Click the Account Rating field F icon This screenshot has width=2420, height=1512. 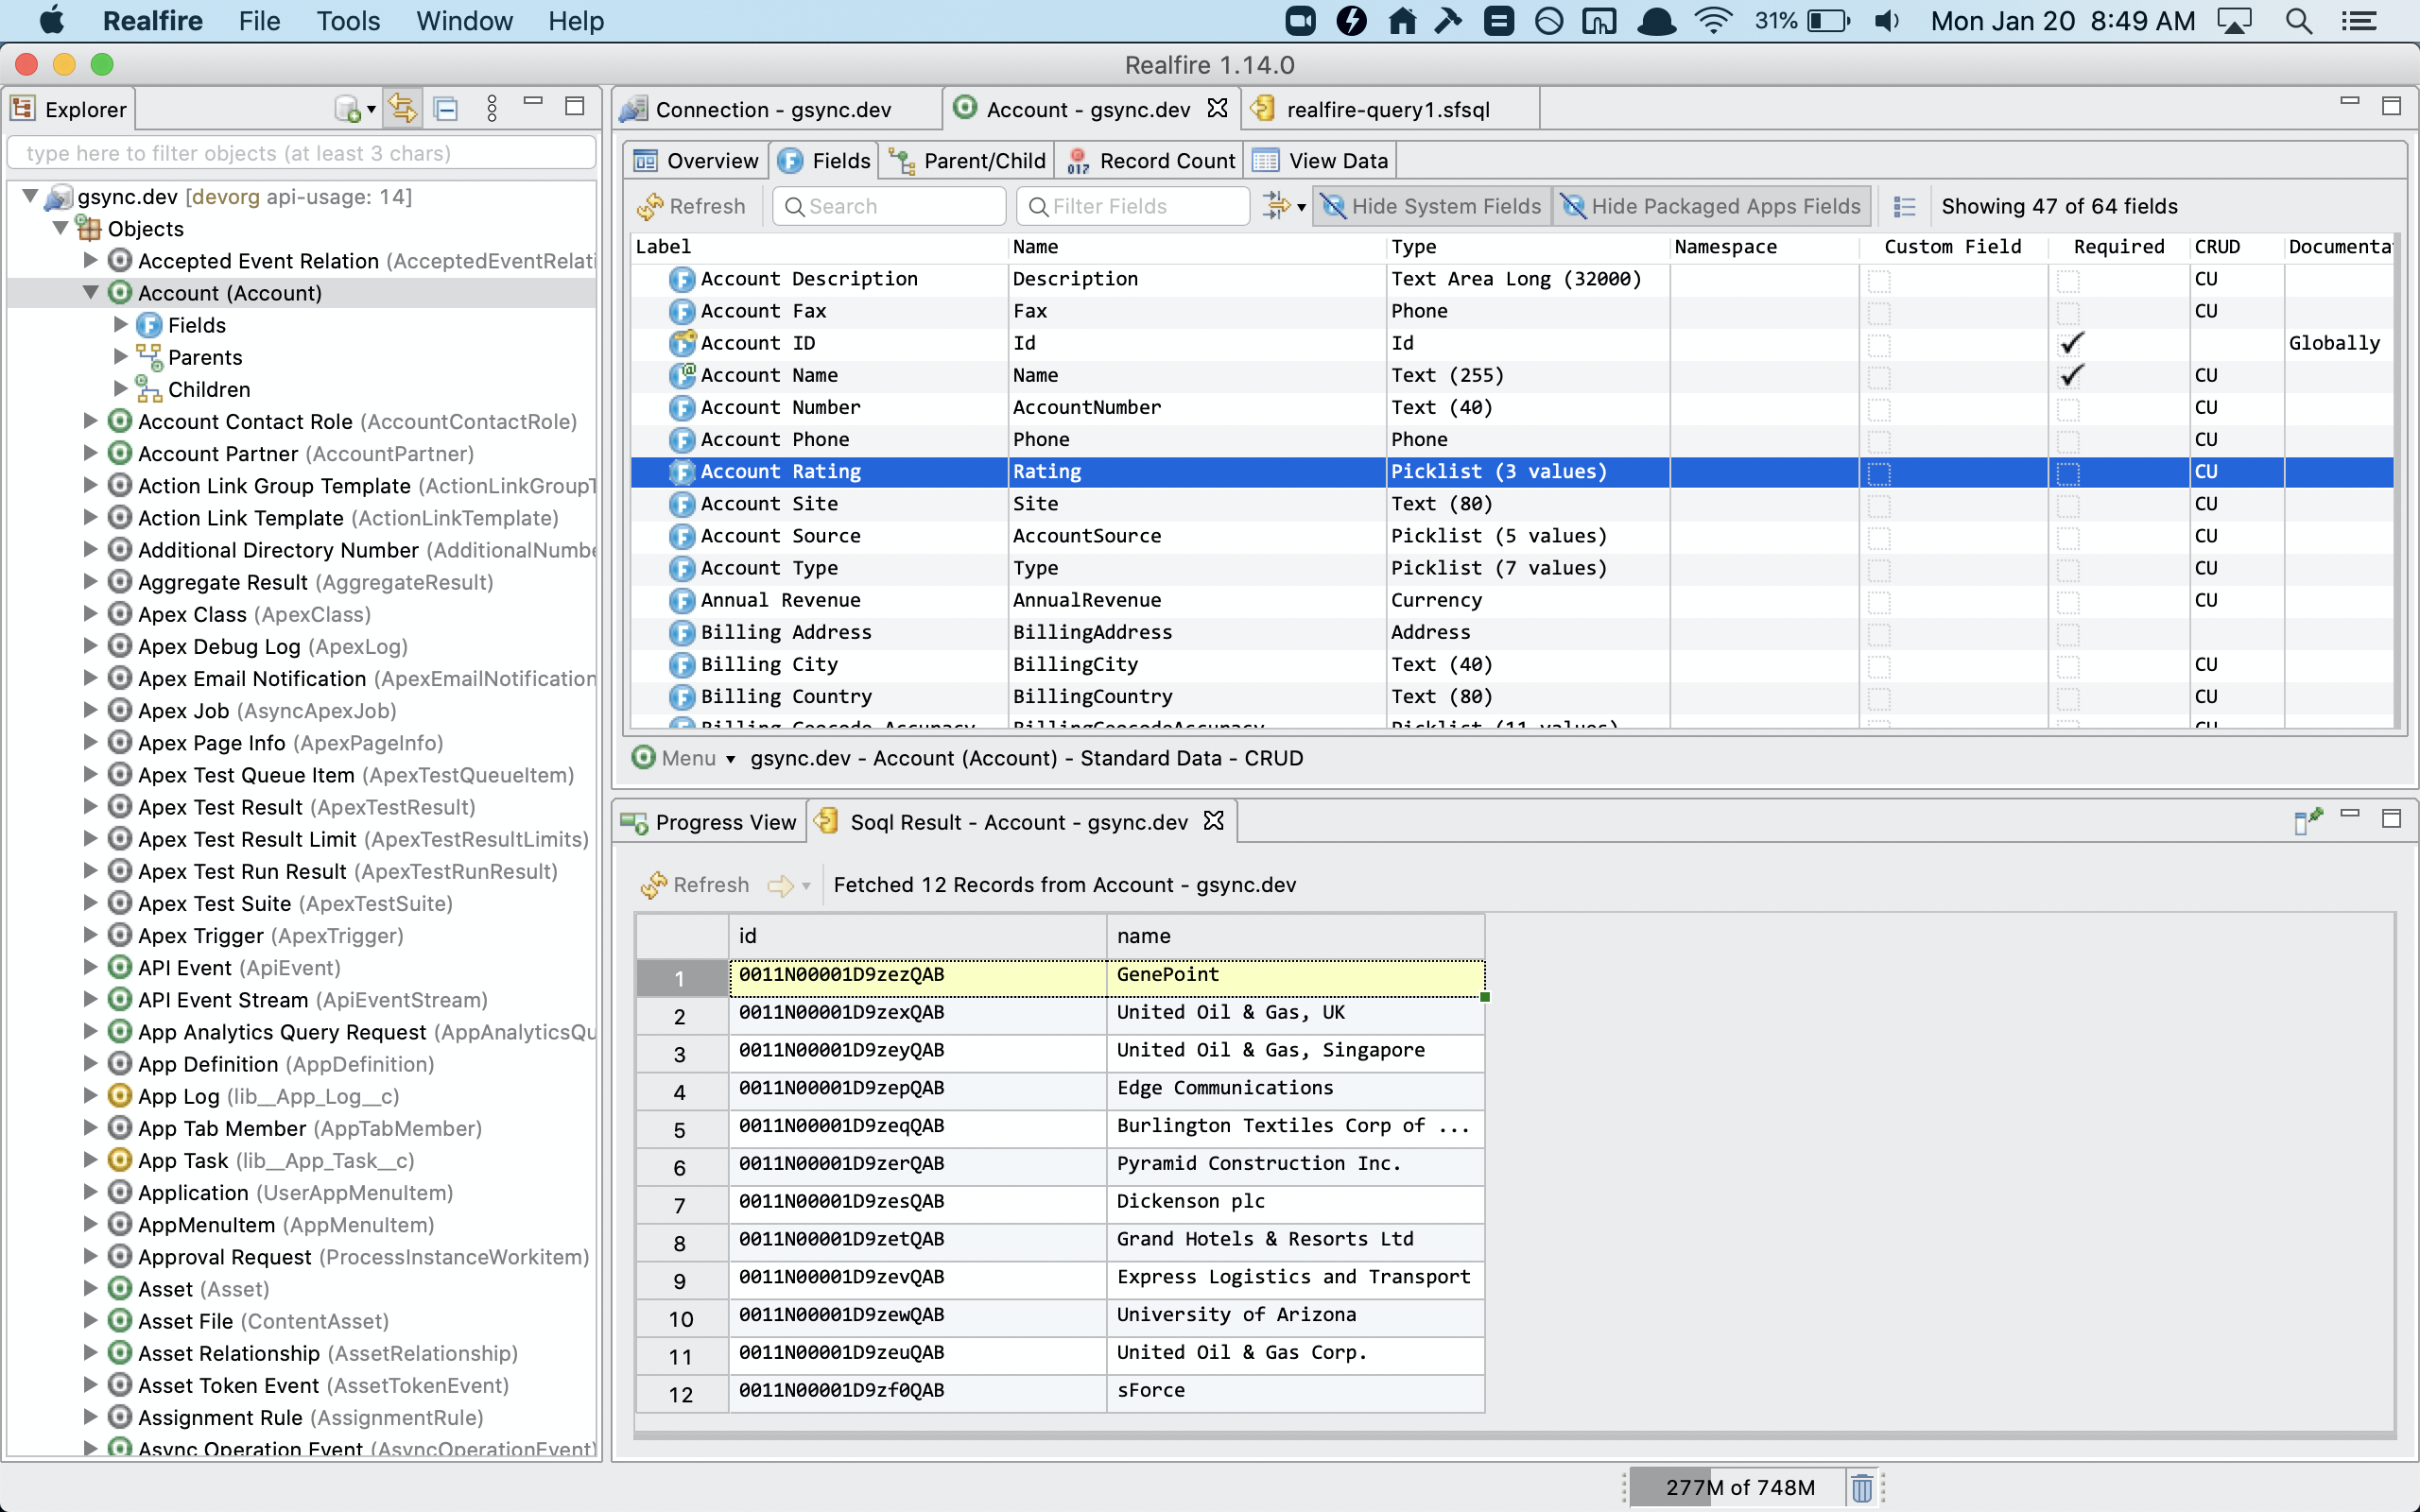coord(682,472)
